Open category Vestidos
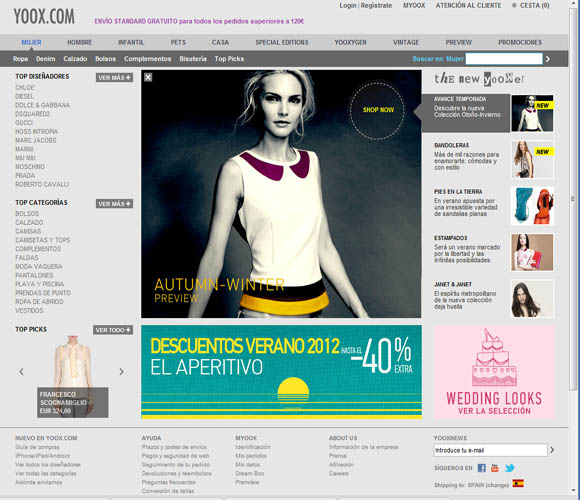Screen dimensions: 580x500 tap(29, 311)
